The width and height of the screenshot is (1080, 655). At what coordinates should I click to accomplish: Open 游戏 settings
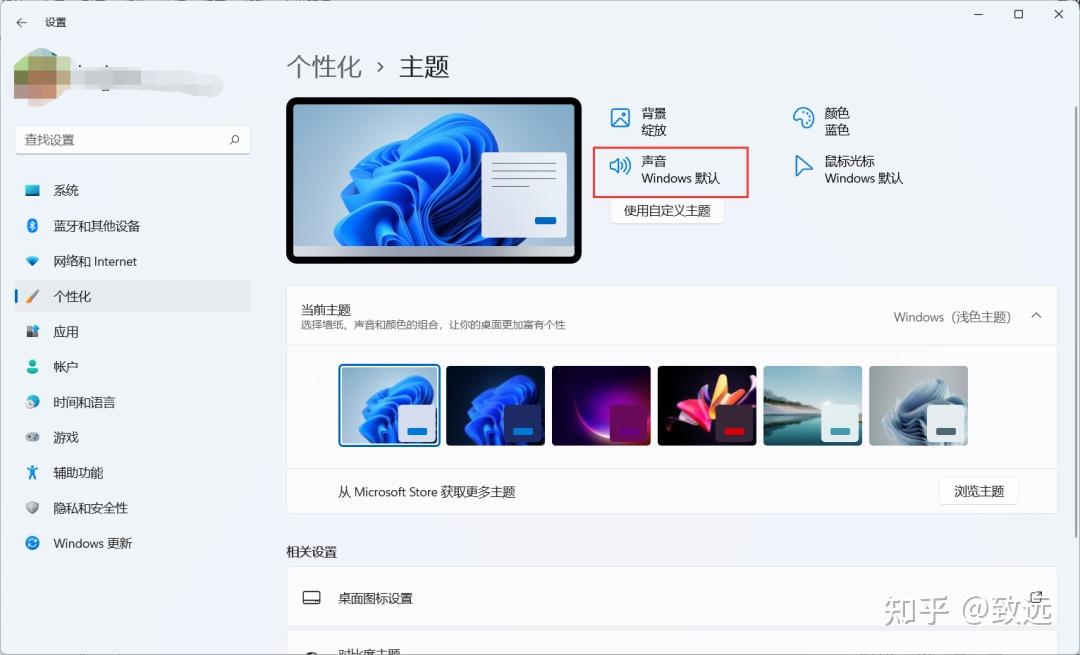[132, 437]
